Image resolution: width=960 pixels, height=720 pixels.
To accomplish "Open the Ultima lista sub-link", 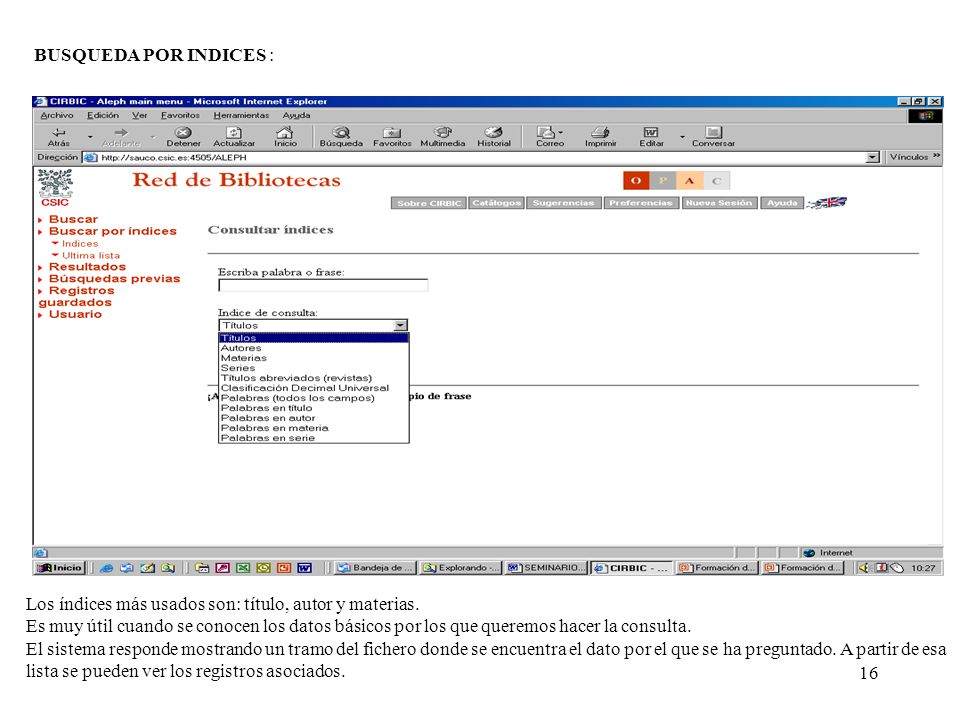I will pyautogui.click(x=91, y=255).
